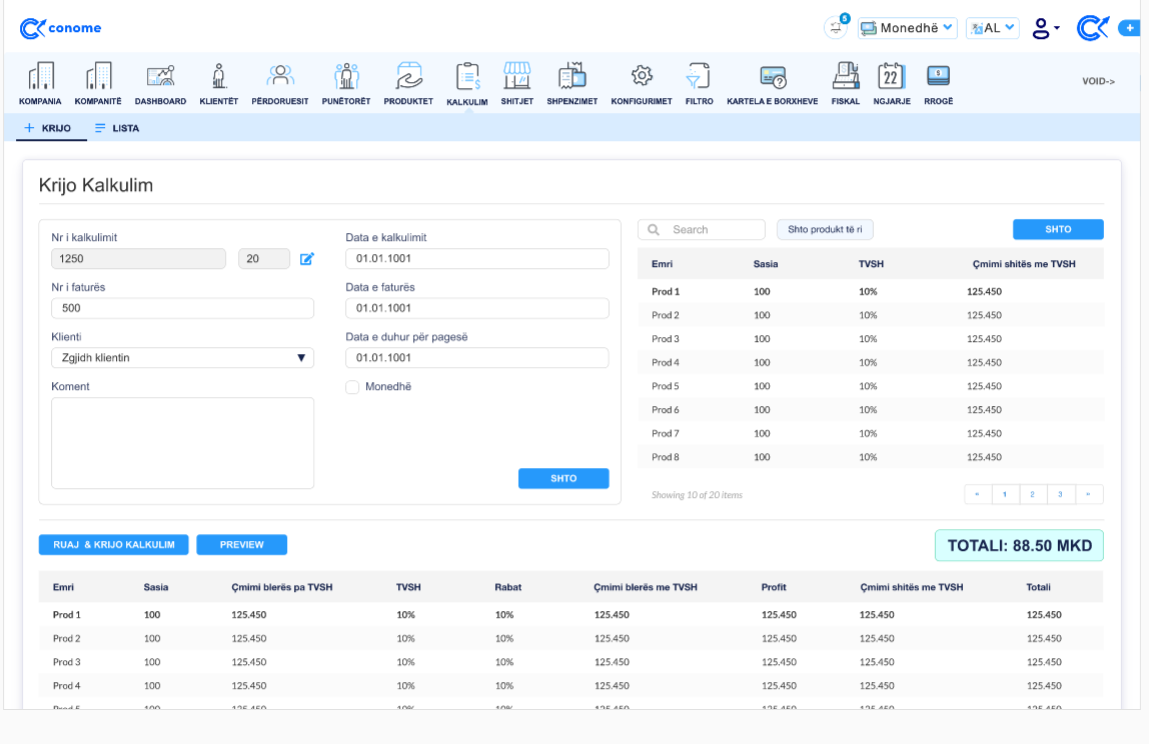Click the product Search field
The width and height of the screenshot is (1149, 744).
pos(702,230)
